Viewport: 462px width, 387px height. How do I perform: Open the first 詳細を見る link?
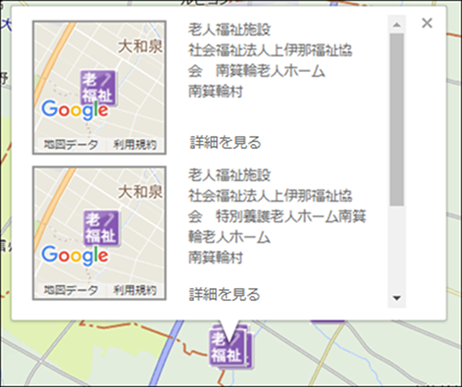point(226,142)
